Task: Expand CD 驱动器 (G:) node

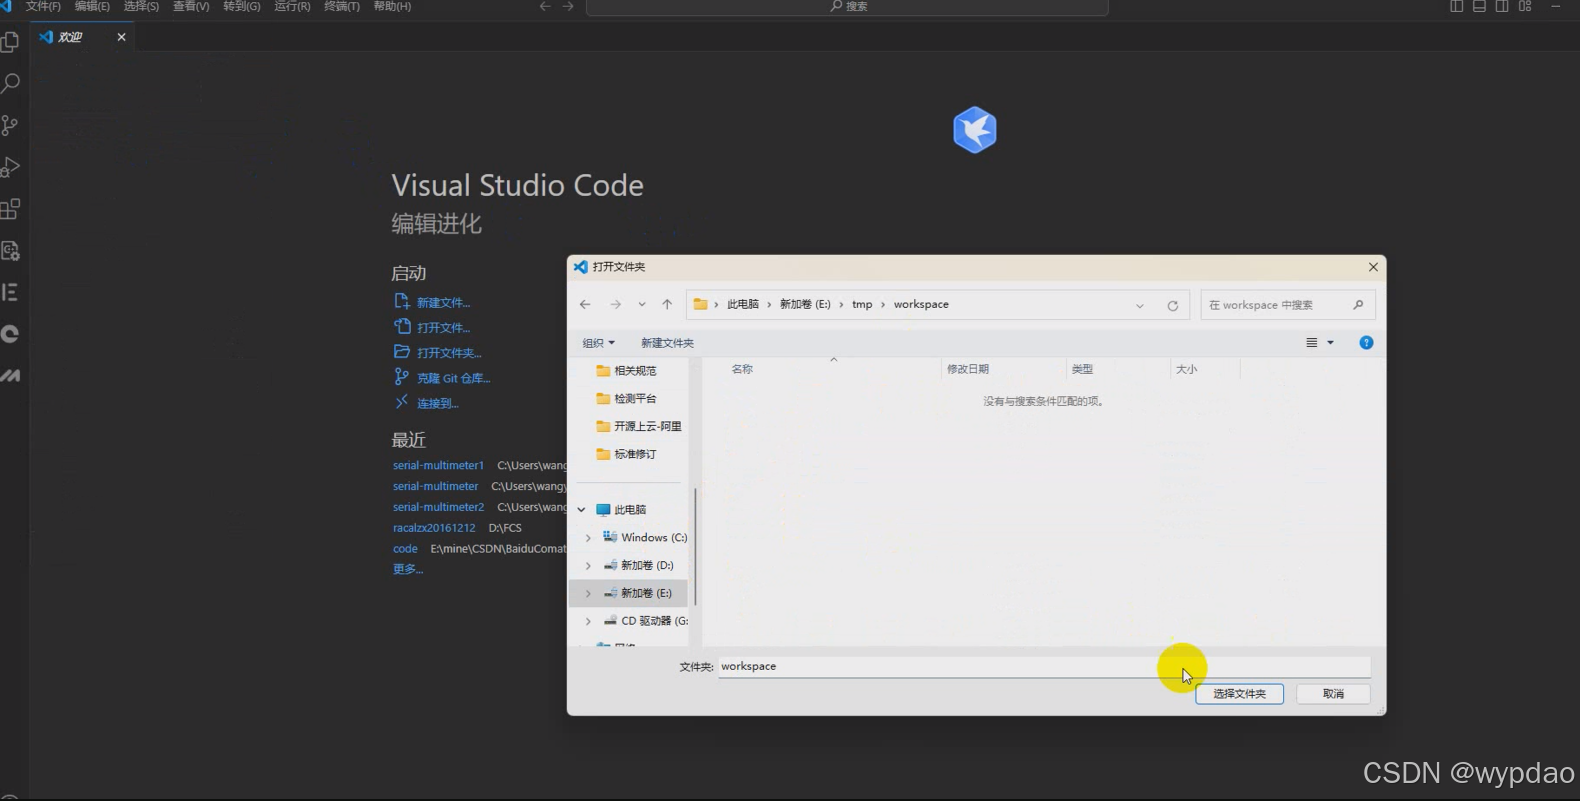Action: (x=588, y=621)
